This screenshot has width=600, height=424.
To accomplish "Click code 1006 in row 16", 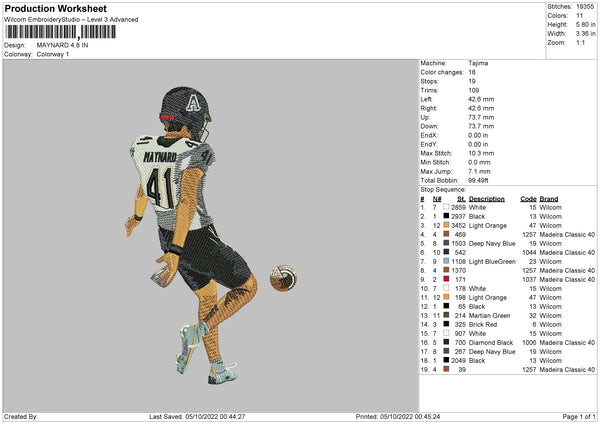I will pyautogui.click(x=529, y=342).
